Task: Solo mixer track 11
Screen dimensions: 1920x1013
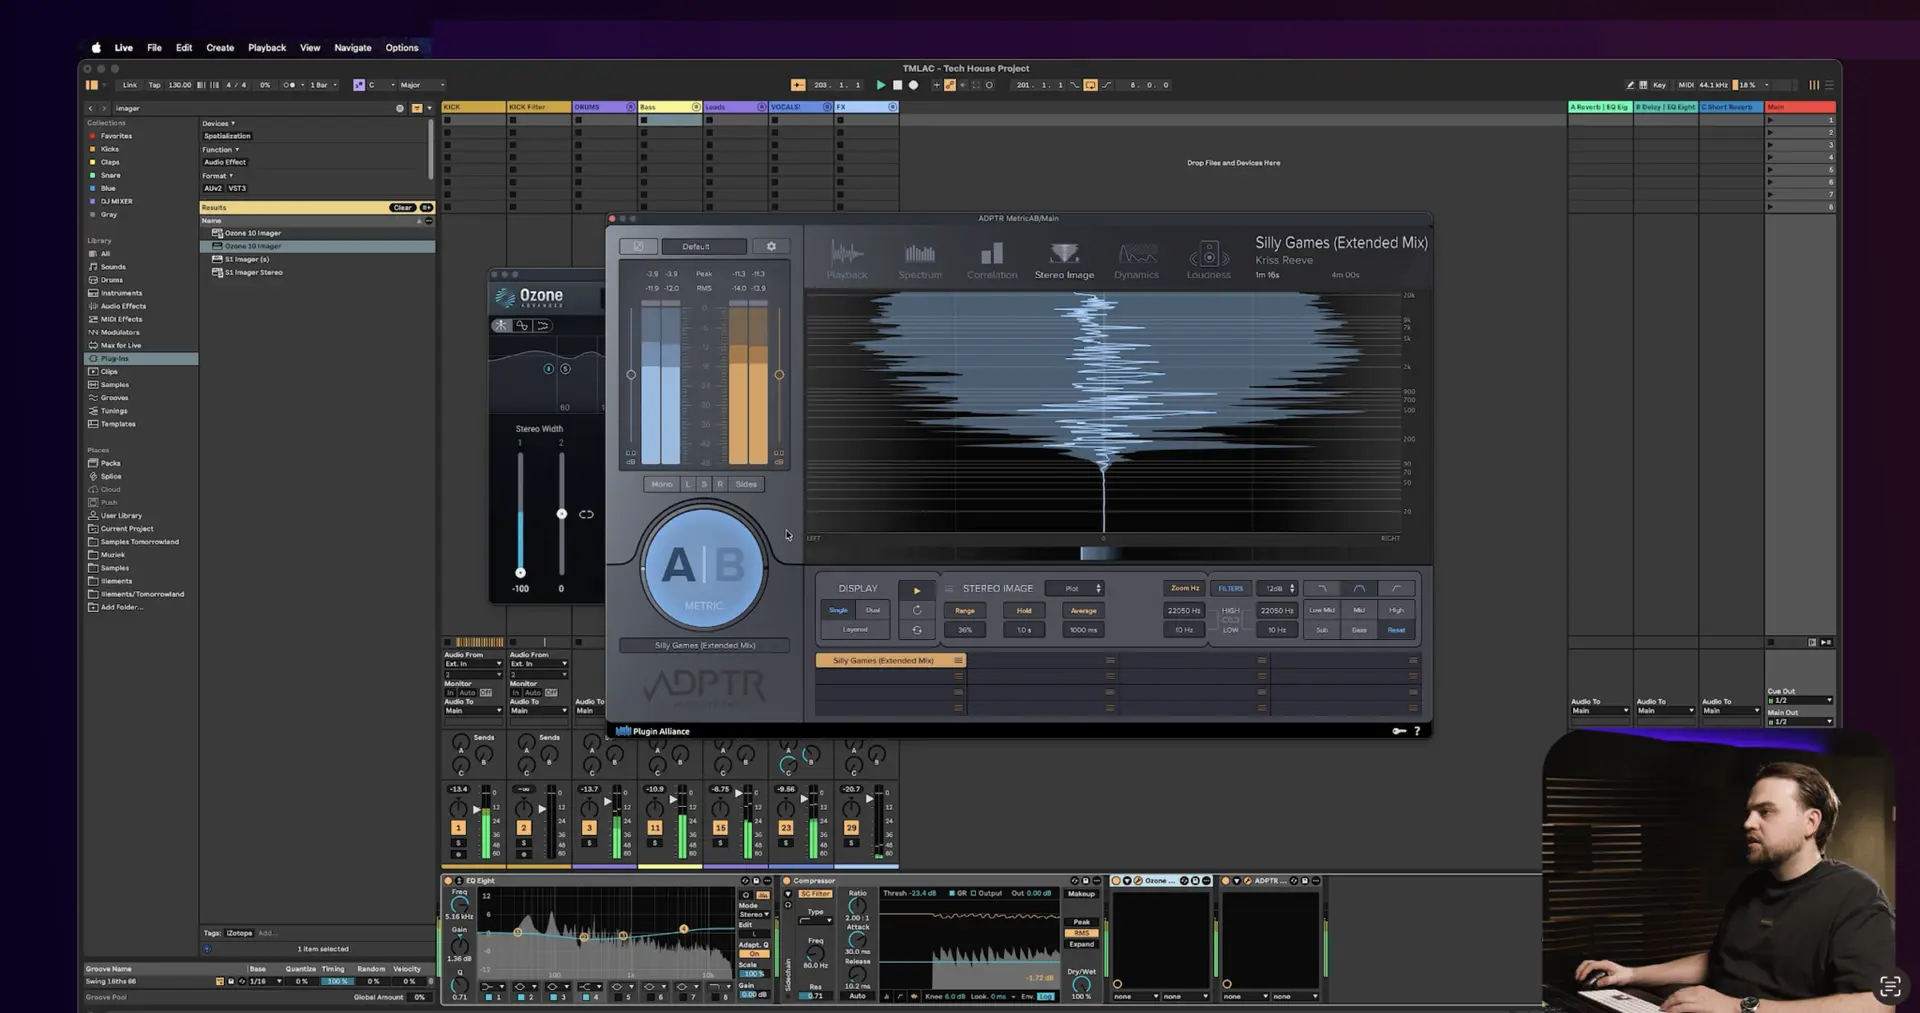Action: 655,842
